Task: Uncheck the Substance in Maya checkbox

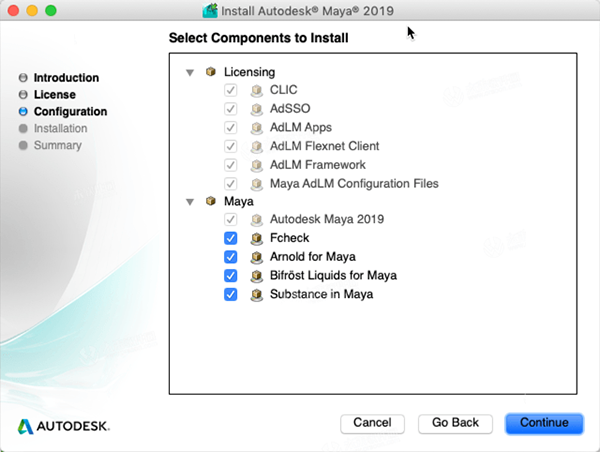Action: pyautogui.click(x=230, y=294)
